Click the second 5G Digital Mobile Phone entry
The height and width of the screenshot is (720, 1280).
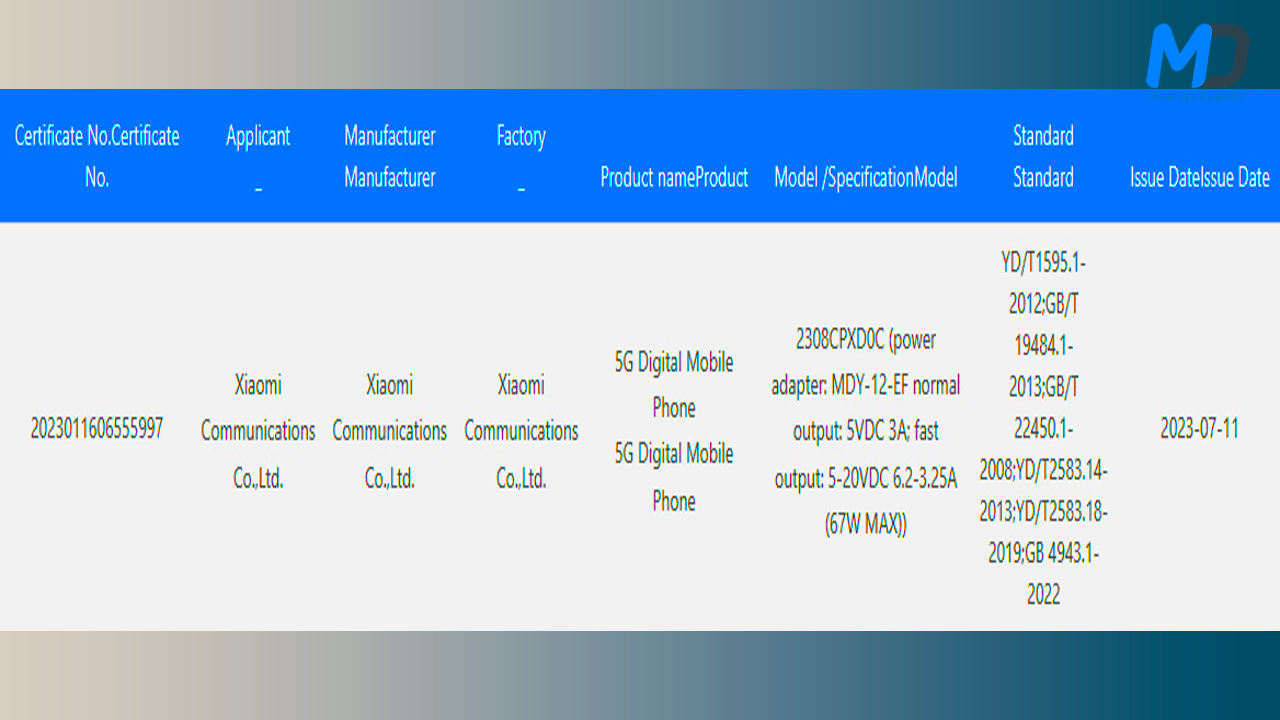pos(674,477)
